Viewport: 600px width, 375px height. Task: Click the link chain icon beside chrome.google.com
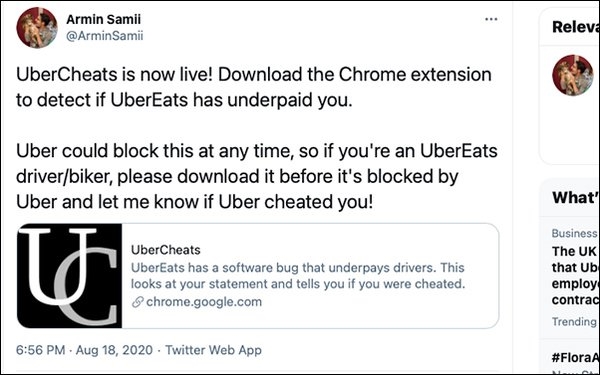pyautogui.click(x=137, y=302)
